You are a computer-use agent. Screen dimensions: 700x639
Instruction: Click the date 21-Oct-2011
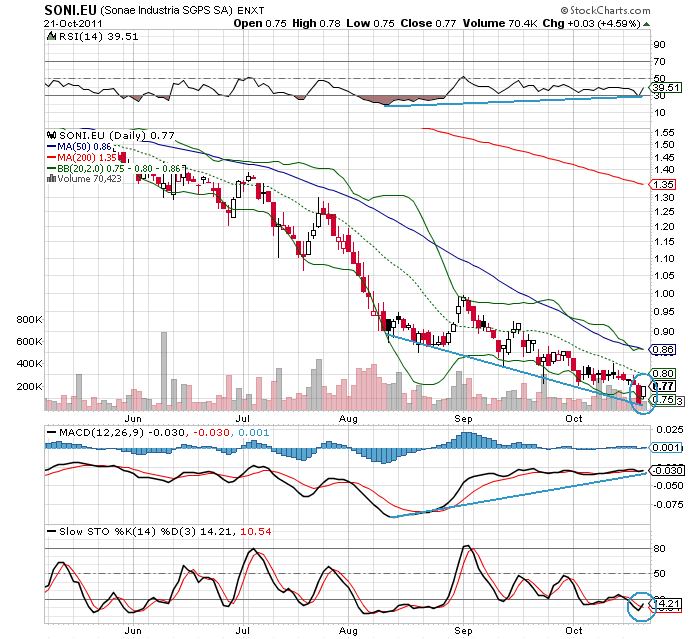pyautogui.click(x=73, y=24)
